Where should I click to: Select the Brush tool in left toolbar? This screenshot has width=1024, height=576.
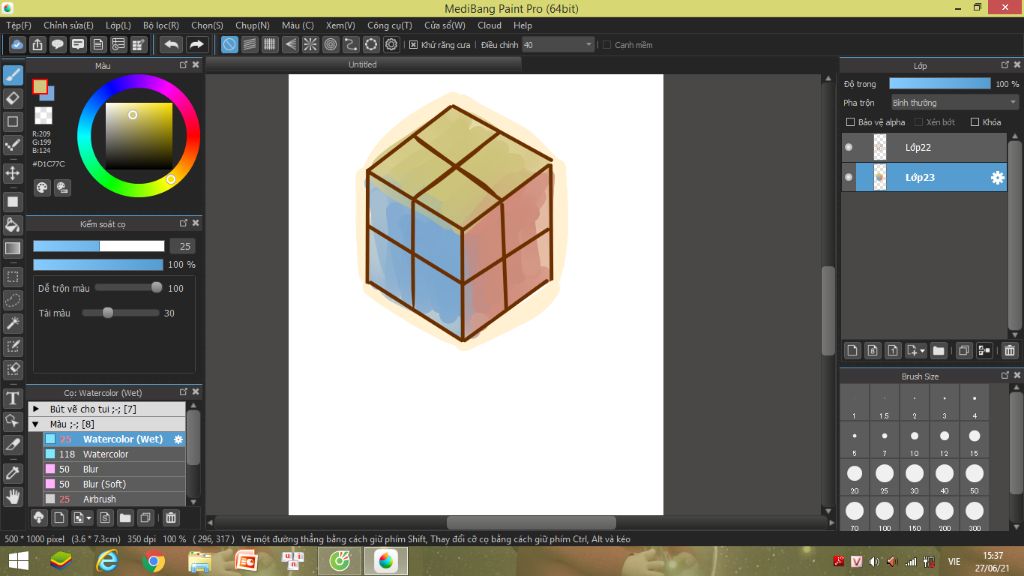pos(13,75)
